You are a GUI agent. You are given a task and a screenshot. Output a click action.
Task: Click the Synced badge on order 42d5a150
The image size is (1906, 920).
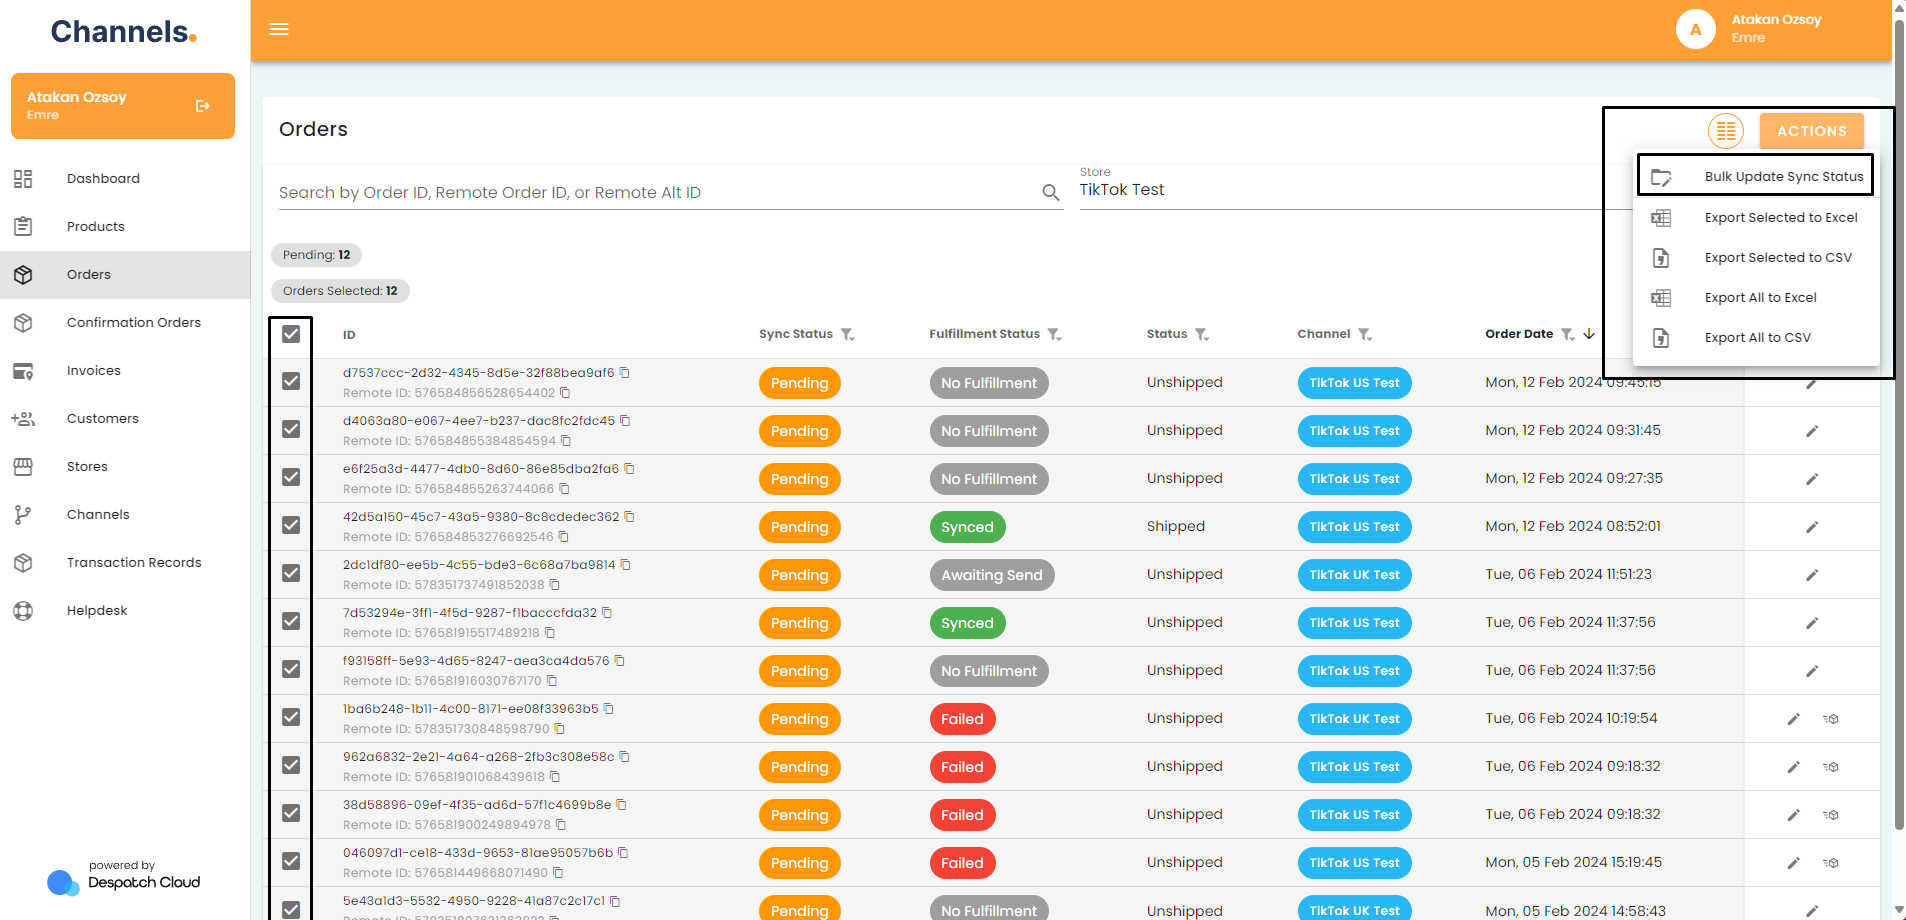[967, 527]
